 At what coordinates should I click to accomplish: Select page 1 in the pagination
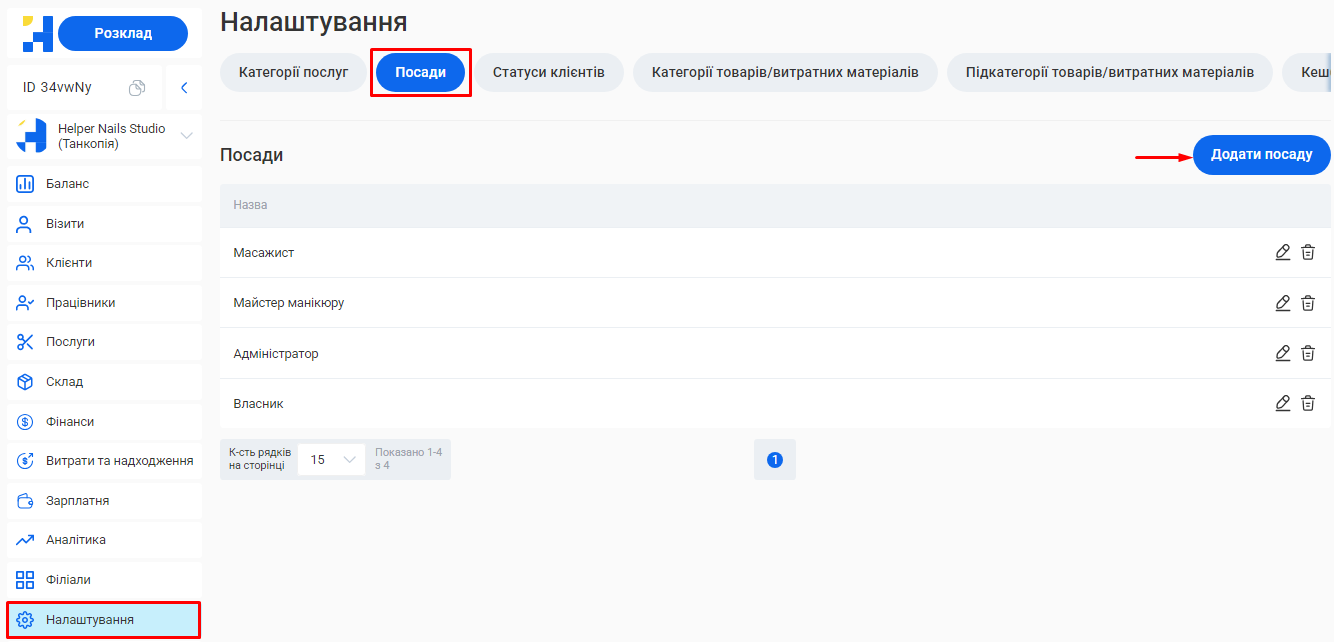(775, 459)
